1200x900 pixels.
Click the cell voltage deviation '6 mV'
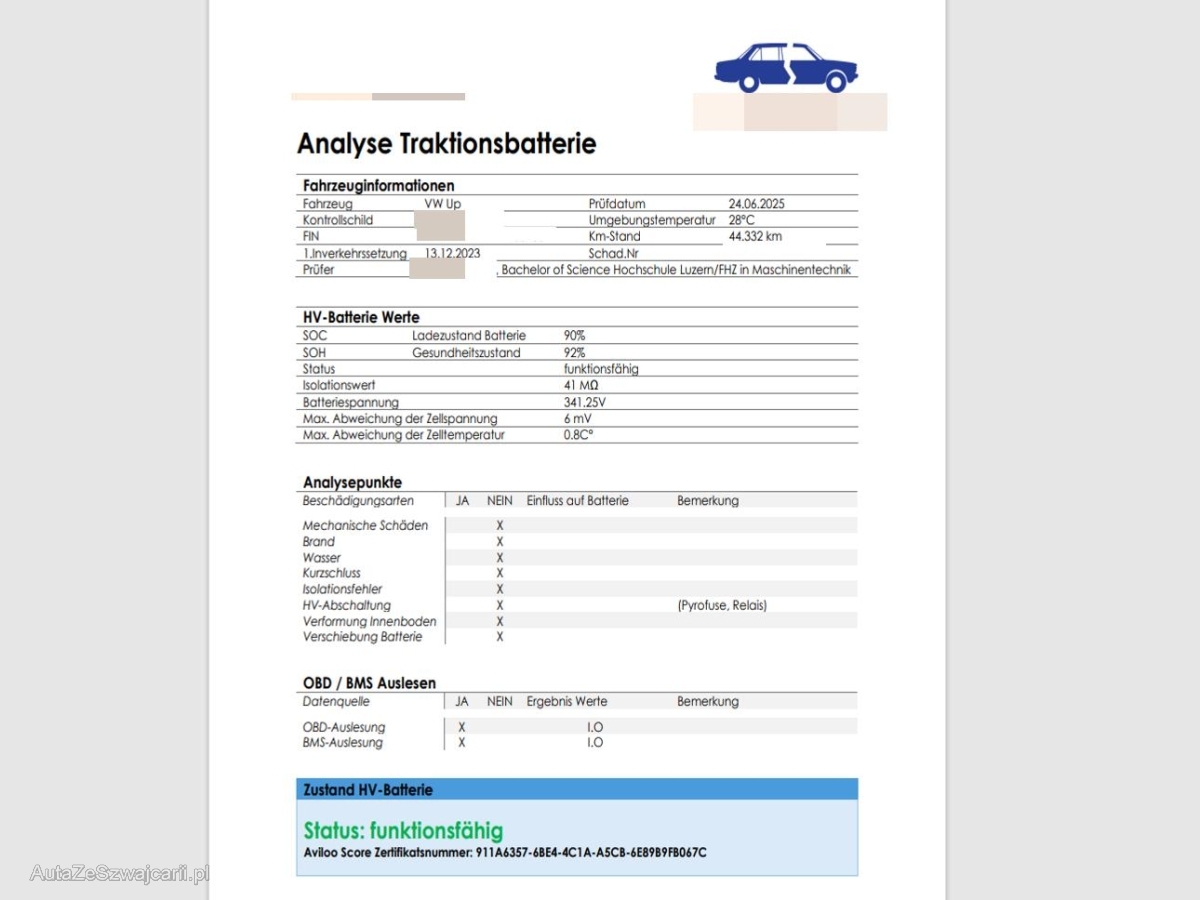click(x=579, y=418)
